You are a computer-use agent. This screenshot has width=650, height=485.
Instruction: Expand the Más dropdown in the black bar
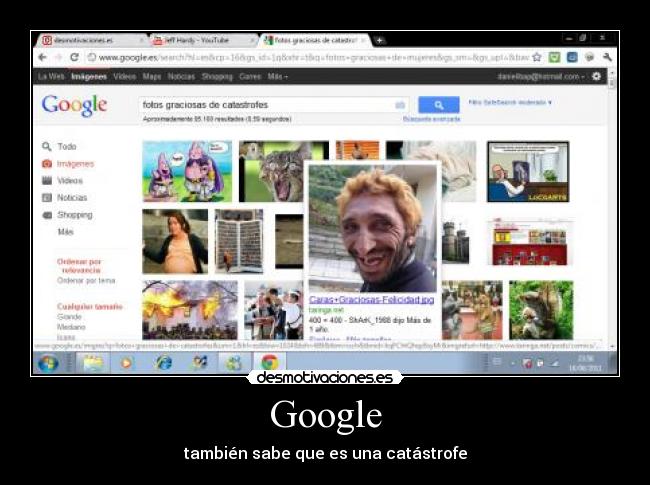277,76
